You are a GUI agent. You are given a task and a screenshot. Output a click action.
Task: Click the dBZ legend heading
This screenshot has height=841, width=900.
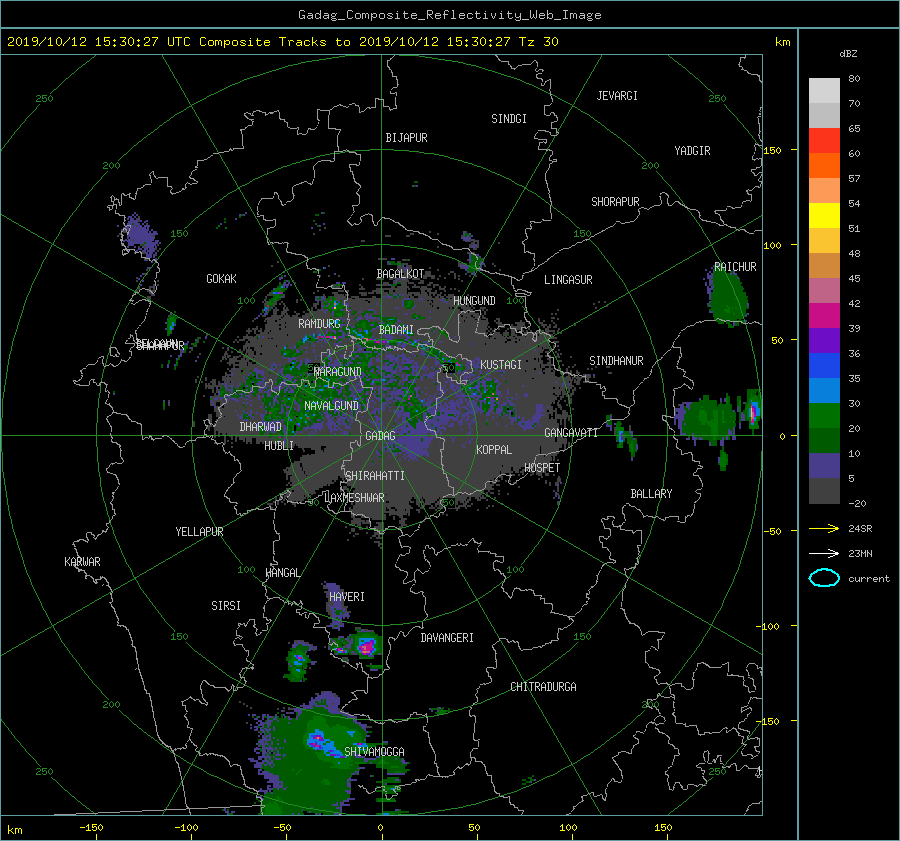click(x=848, y=54)
